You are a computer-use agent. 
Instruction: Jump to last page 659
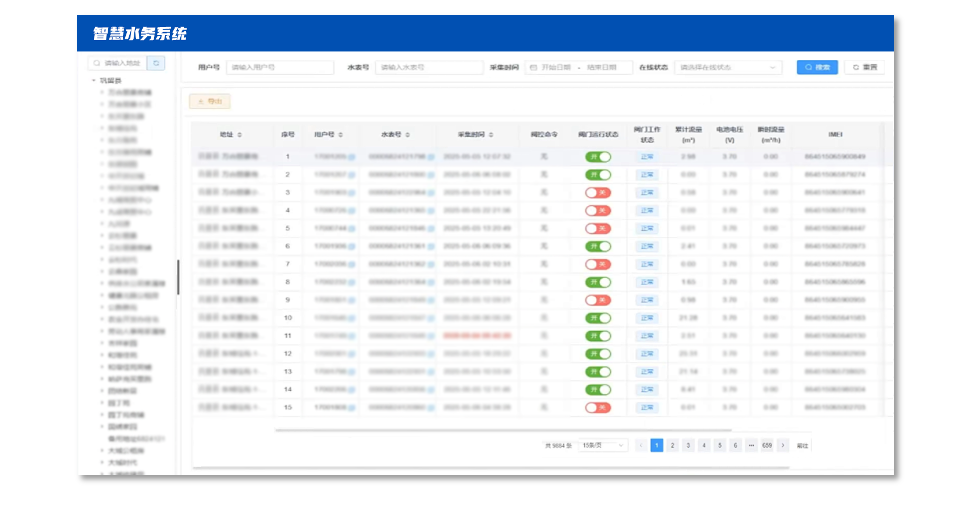[x=767, y=445]
